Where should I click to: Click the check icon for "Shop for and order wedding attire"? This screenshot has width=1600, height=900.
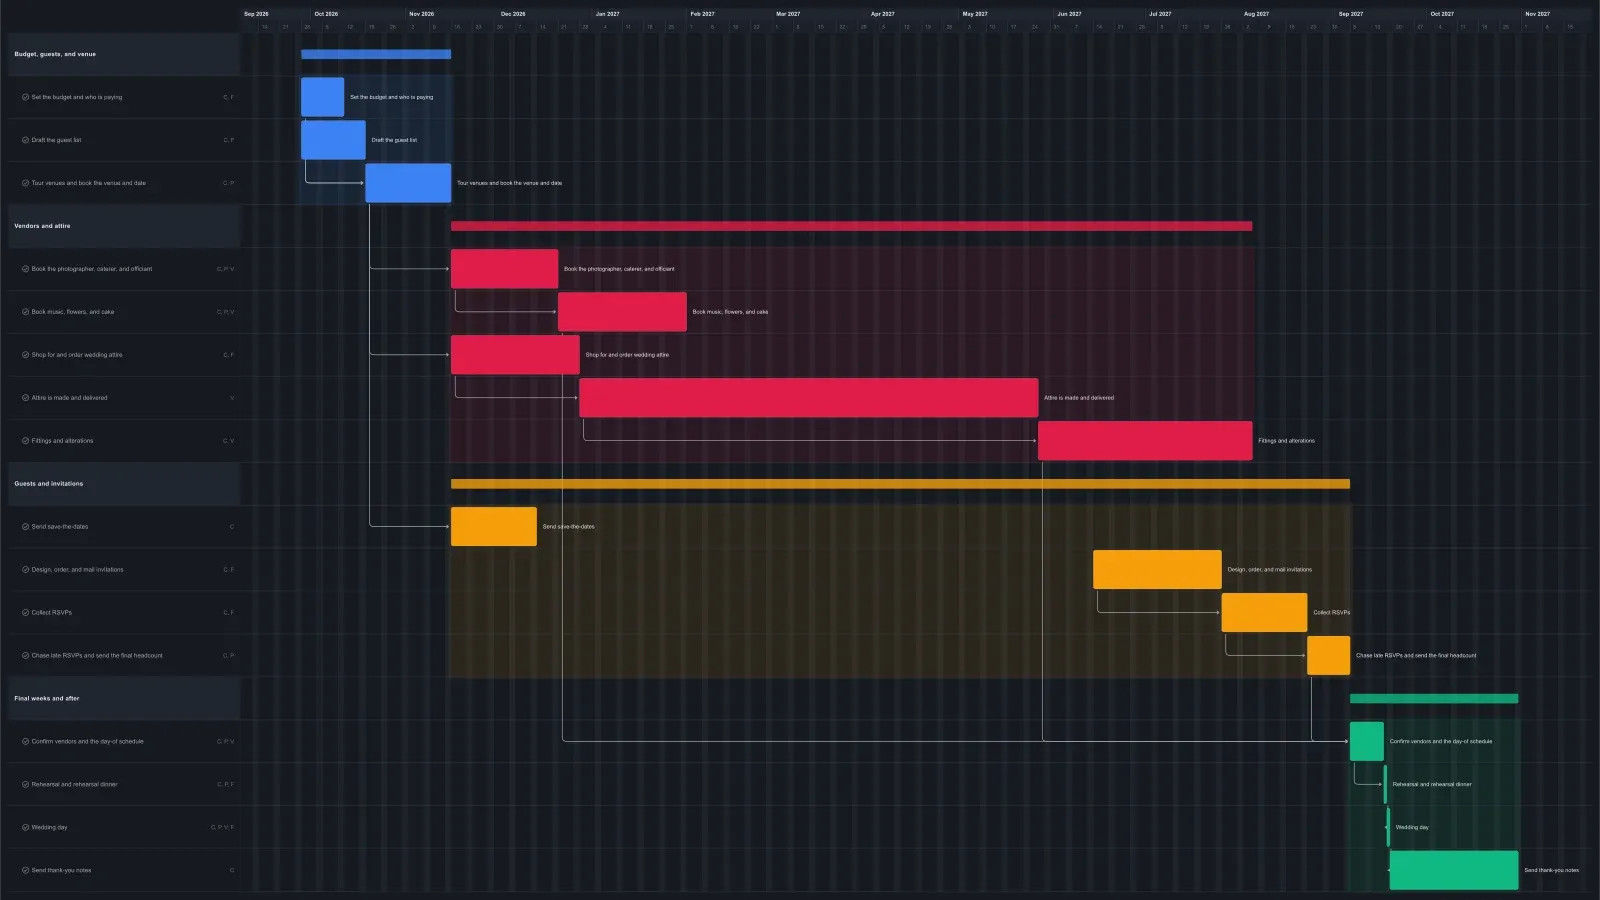click(25, 355)
